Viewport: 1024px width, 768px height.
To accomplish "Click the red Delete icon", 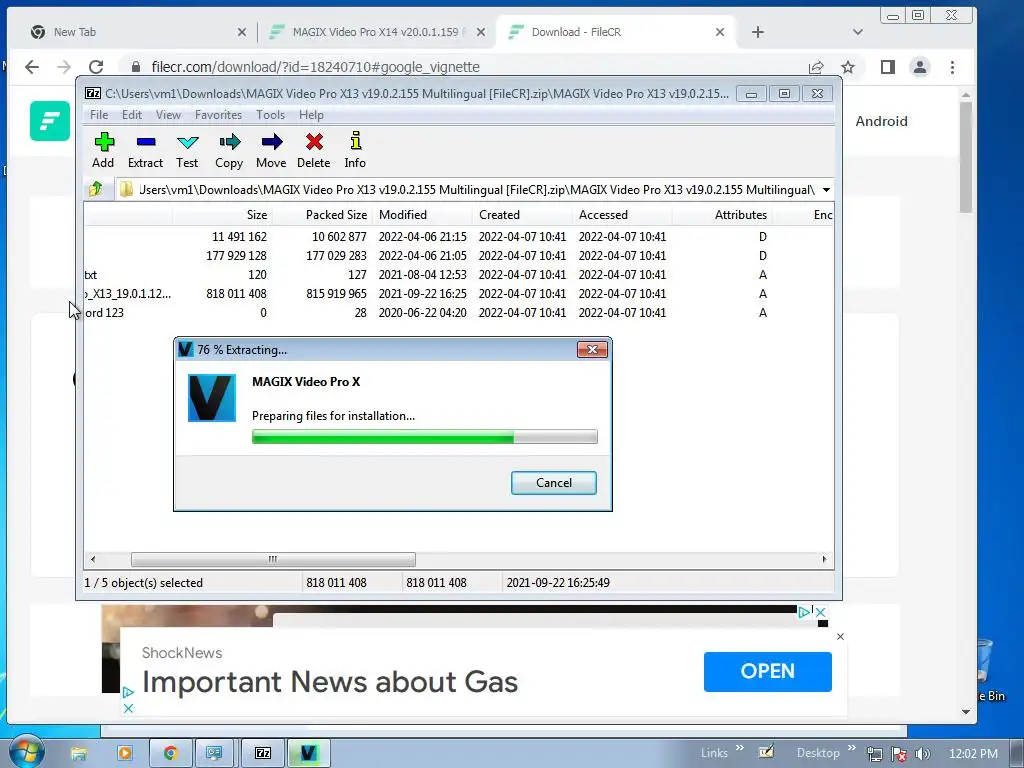I will 313,151.
